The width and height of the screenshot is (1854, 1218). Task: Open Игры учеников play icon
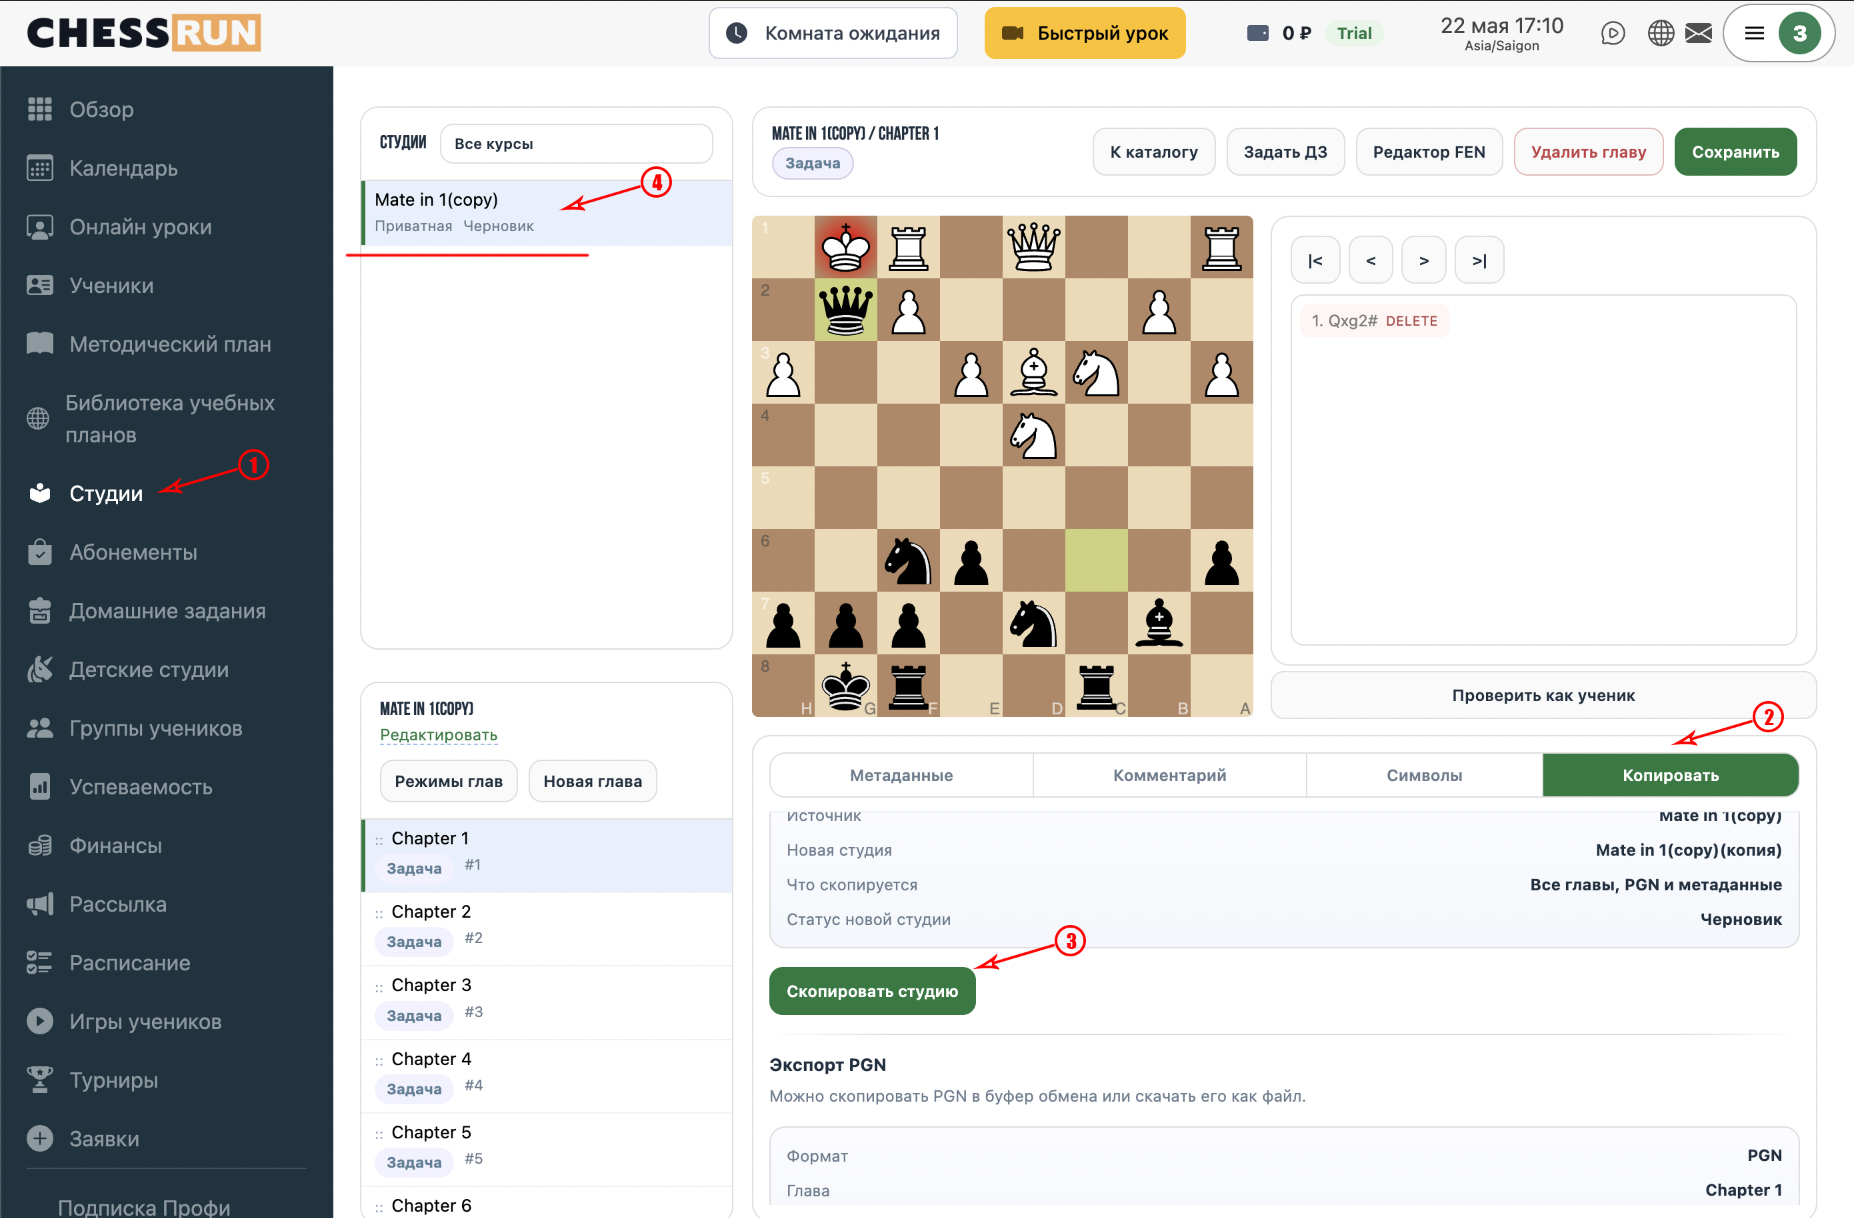click(x=40, y=1021)
